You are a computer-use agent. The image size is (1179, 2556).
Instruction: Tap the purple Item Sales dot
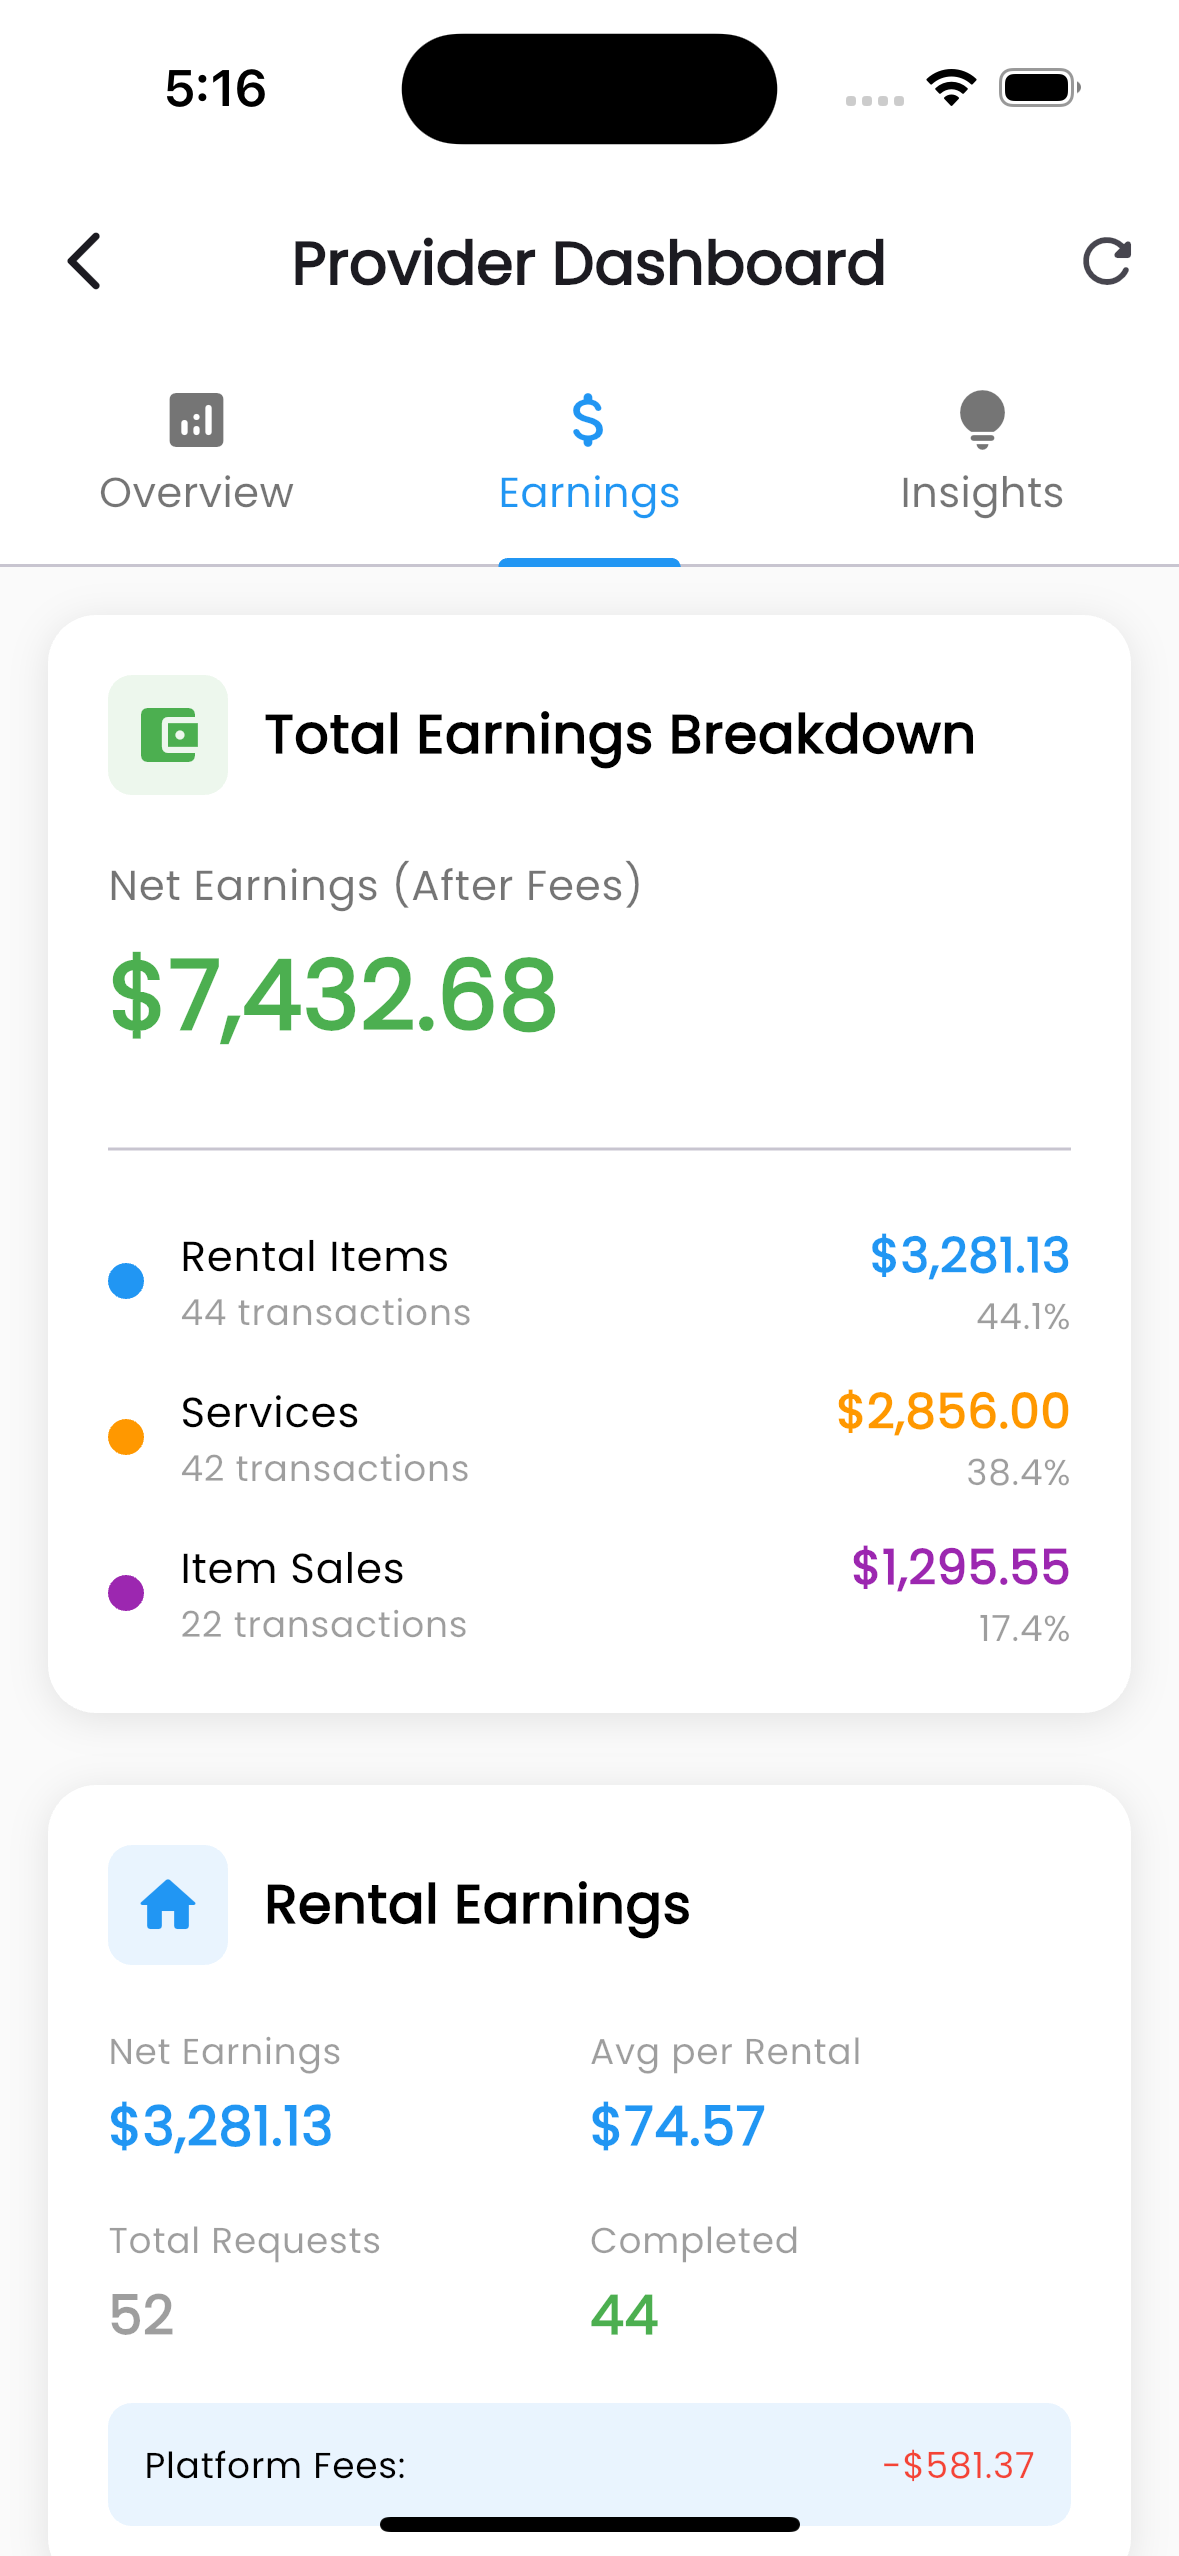click(x=126, y=1593)
